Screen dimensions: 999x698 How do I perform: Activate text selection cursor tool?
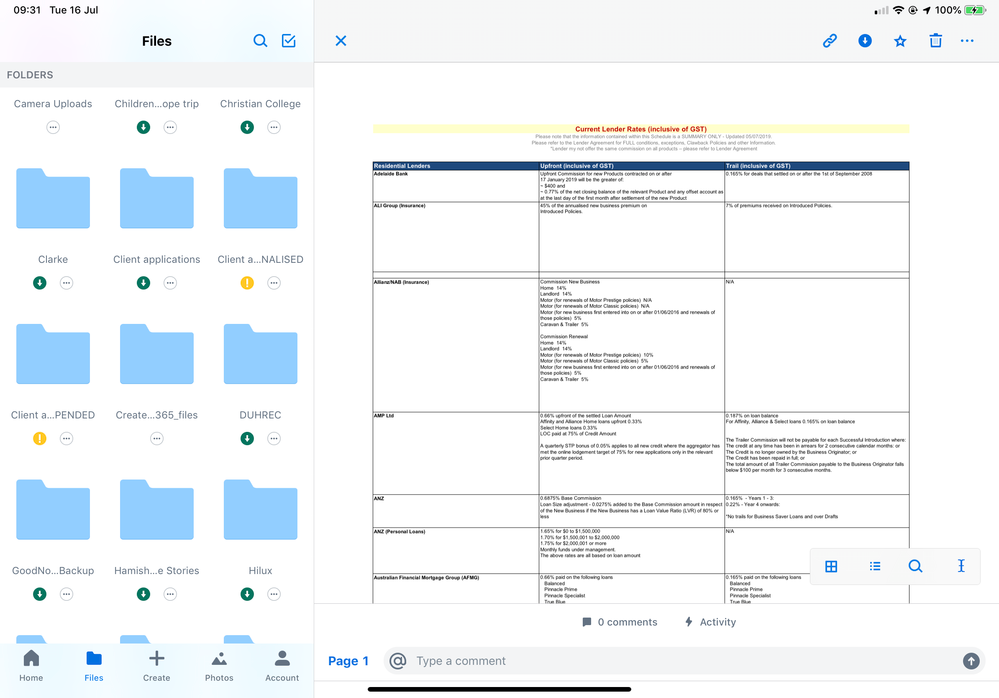coord(961,566)
